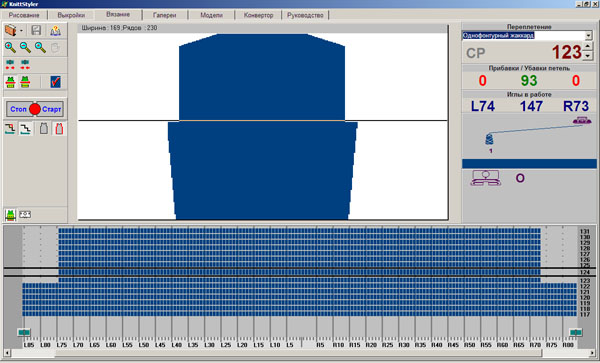Click the right teal carriage marker on needle bed
The image size is (600, 363).
[576, 332]
